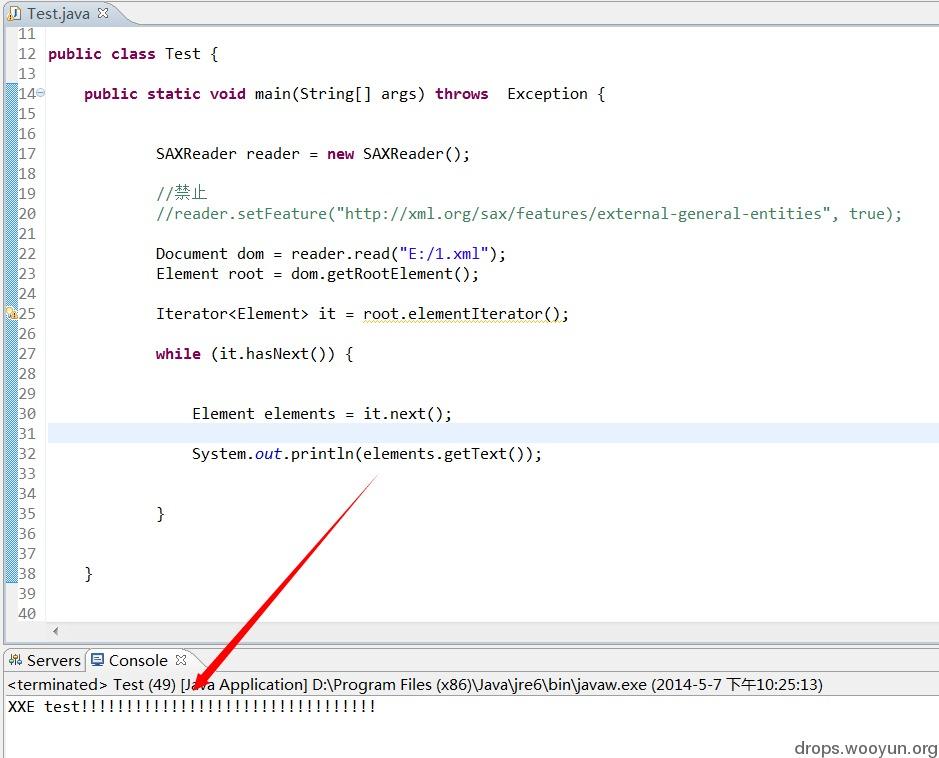Viewport: 939px width, 758px height.
Task: Click the SAXReader constructor call on line 17
Action: 415,153
